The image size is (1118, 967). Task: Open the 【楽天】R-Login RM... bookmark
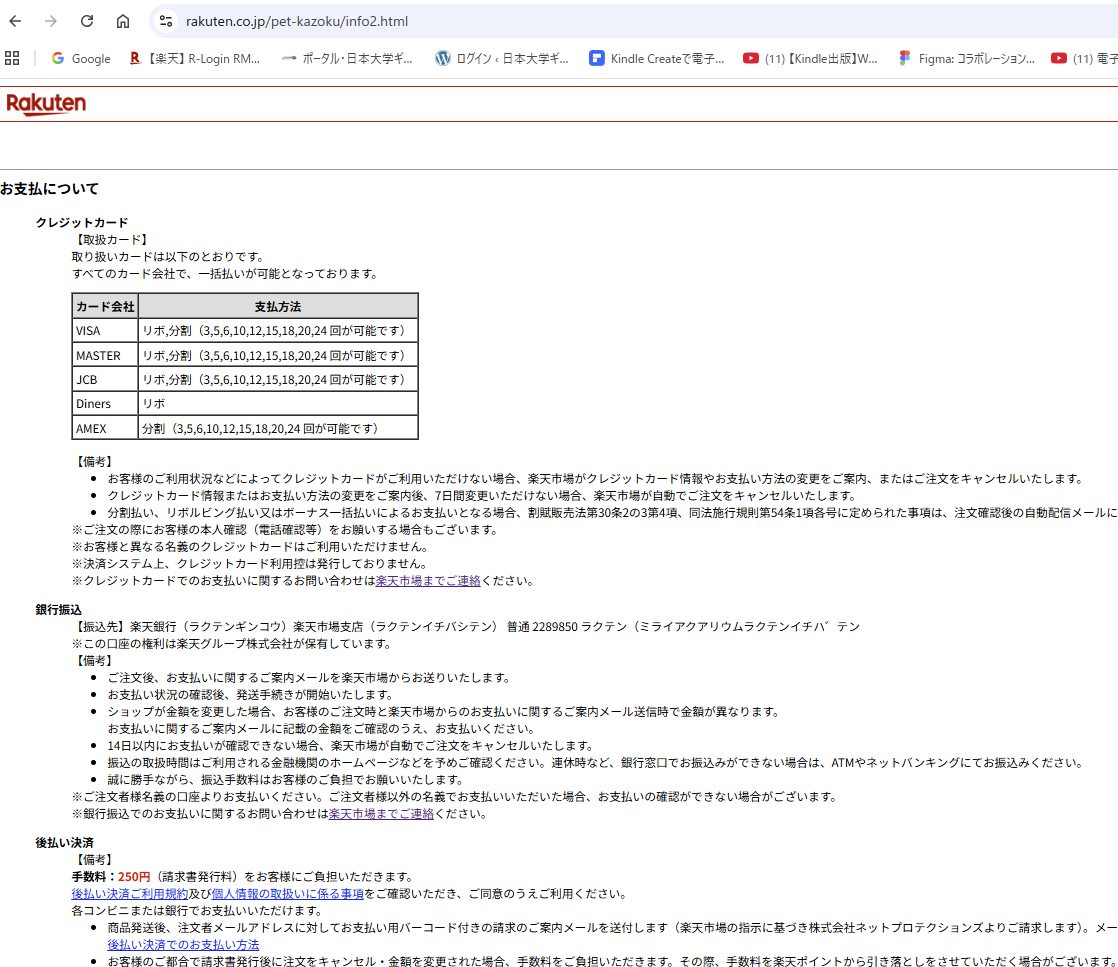point(194,58)
